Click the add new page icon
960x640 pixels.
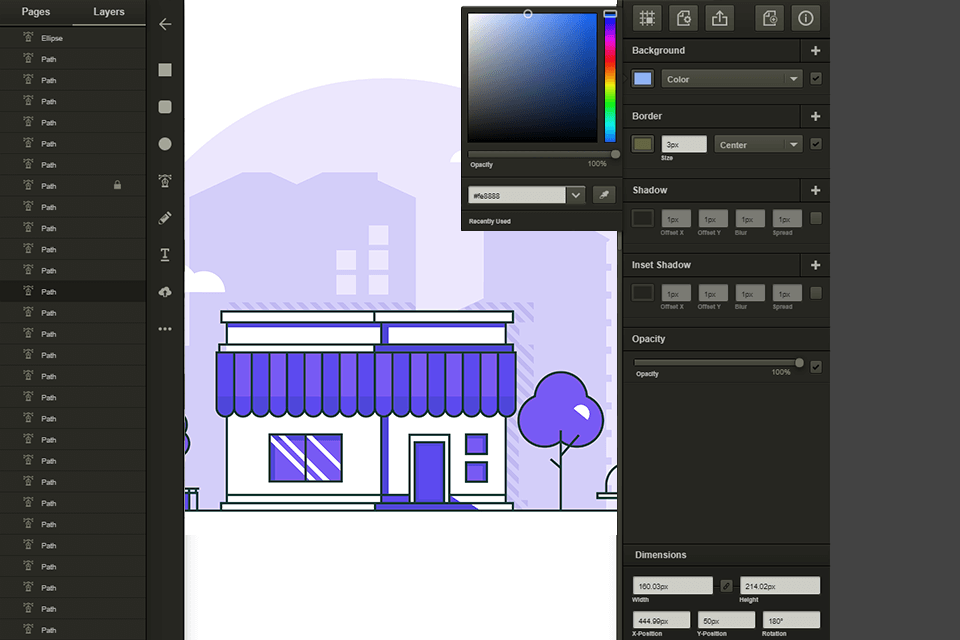coord(770,18)
